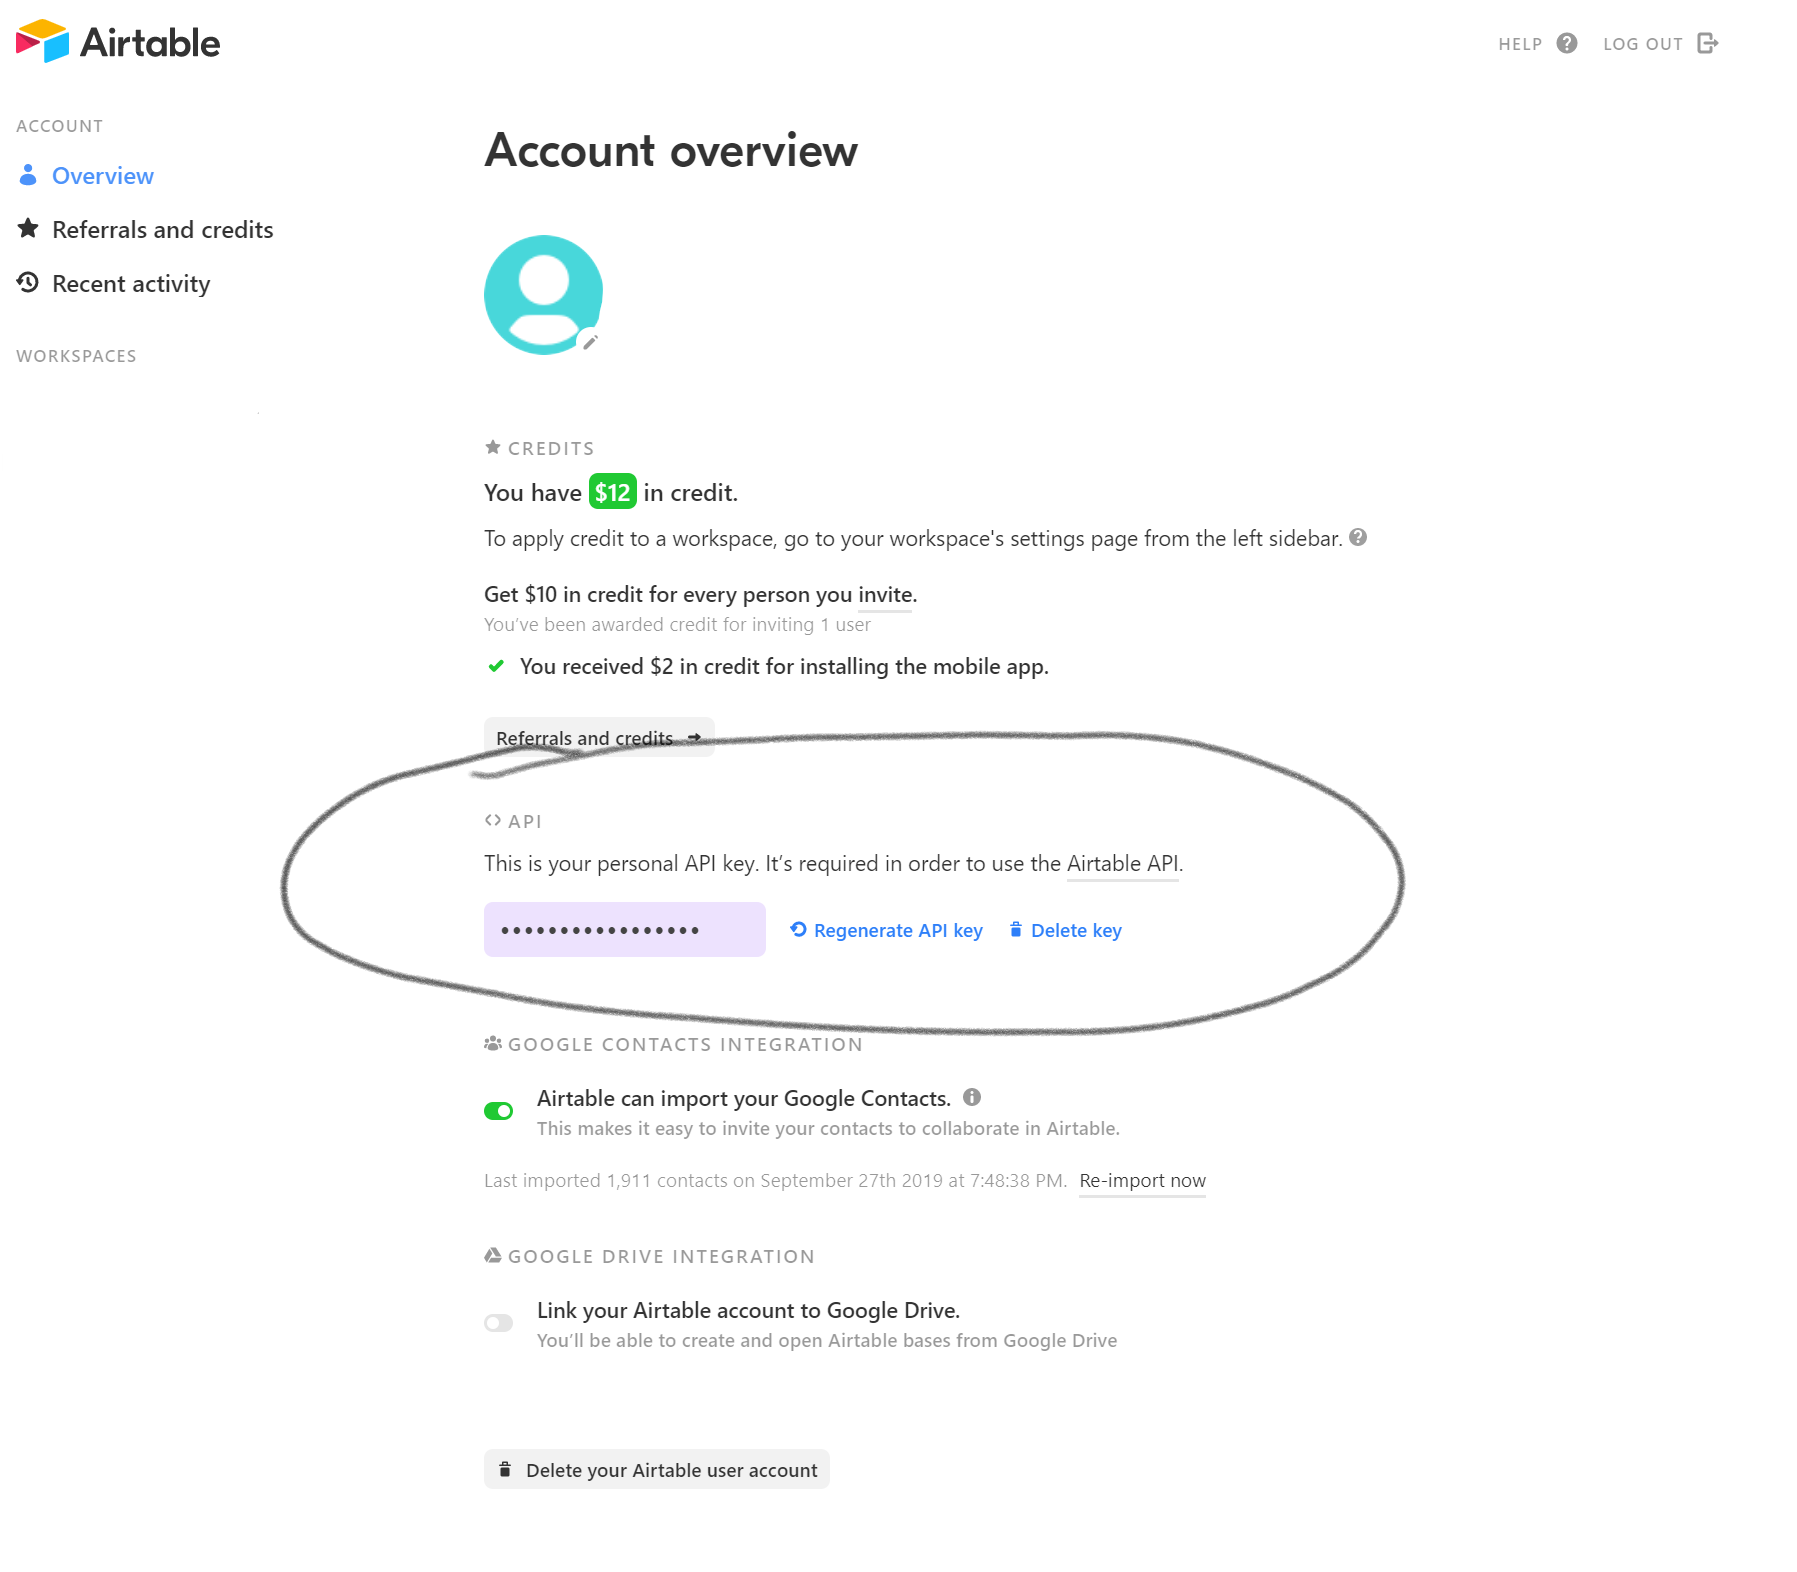Click LOG OUT text
The height and width of the screenshot is (1572, 1797).
[1643, 44]
